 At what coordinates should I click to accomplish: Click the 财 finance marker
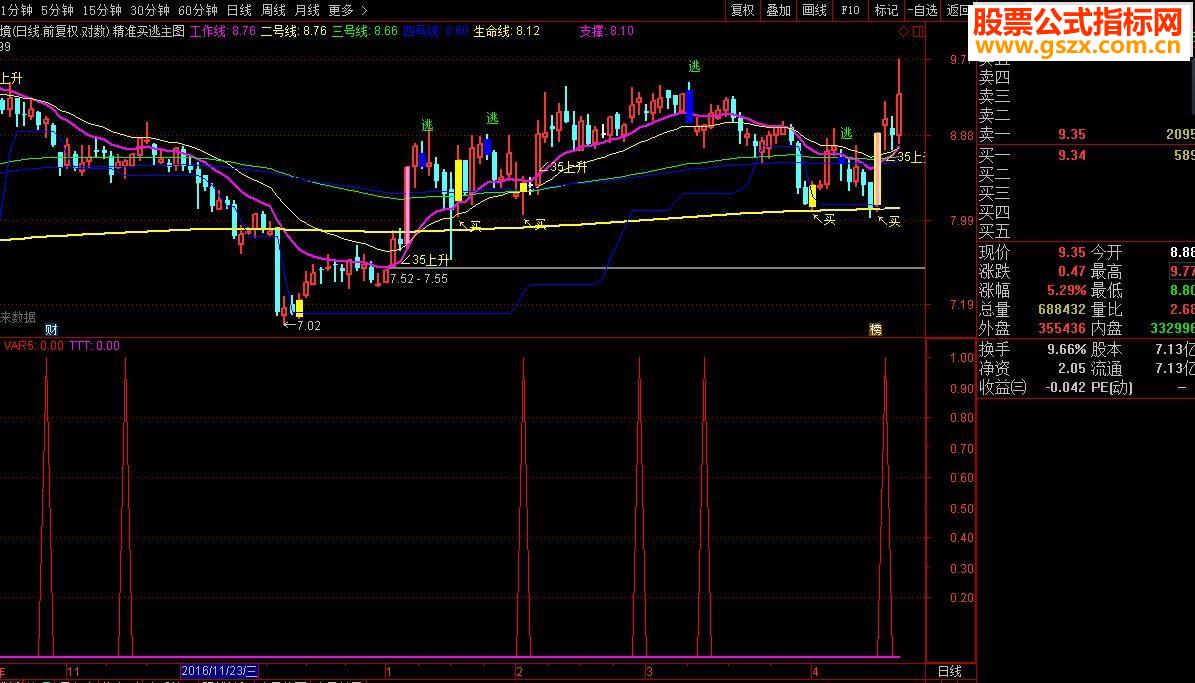[x=51, y=330]
